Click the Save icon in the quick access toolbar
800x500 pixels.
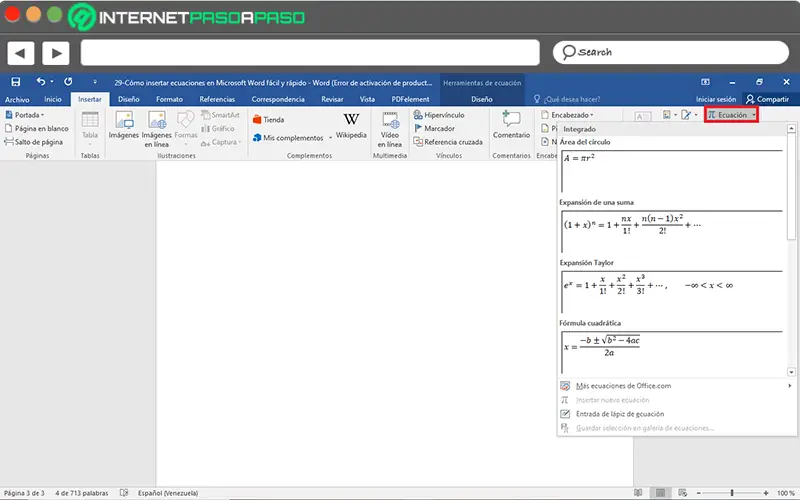[x=16, y=82]
